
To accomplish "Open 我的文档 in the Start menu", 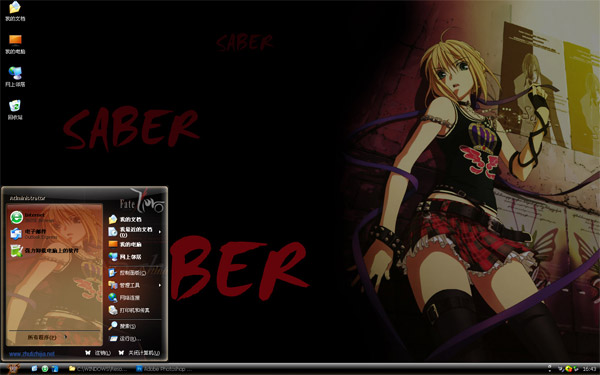I will coord(125,219).
